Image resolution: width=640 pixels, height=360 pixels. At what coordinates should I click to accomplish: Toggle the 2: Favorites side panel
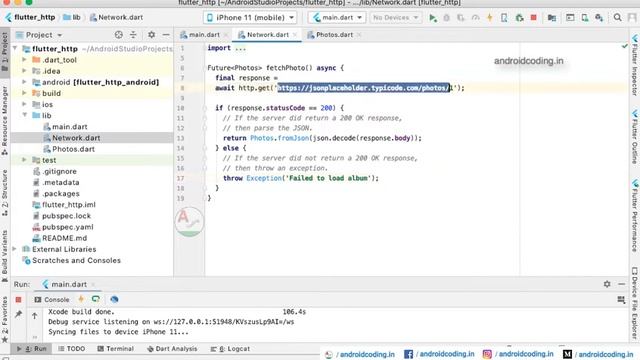click(4, 320)
